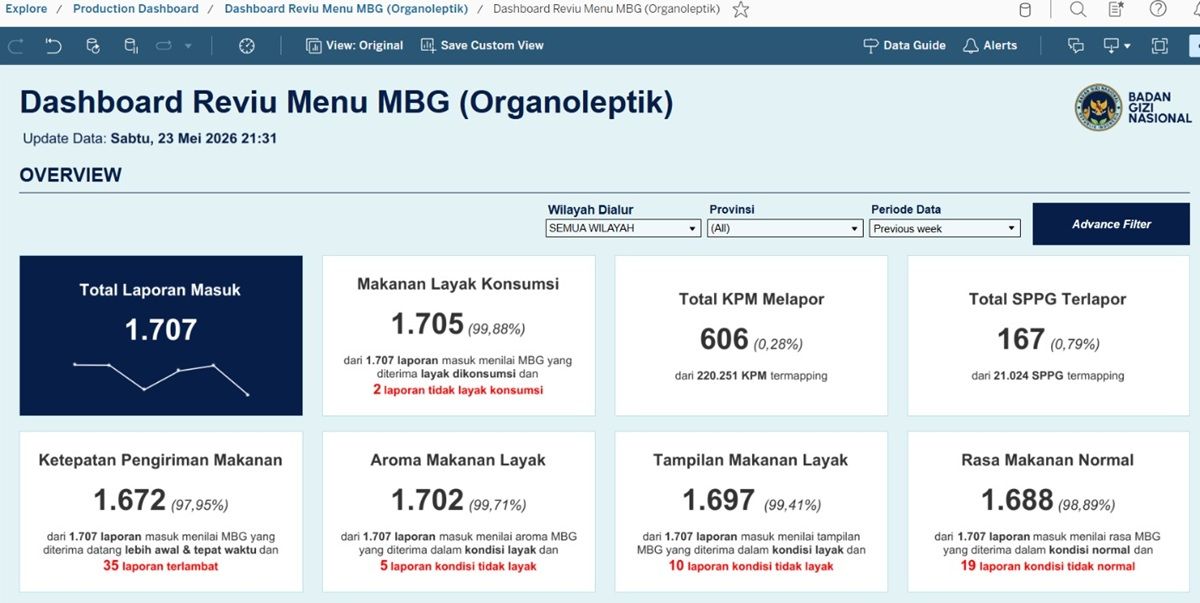Open the View: Original menu
The height and width of the screenshot is (603, 1200).
pos(354,45)
